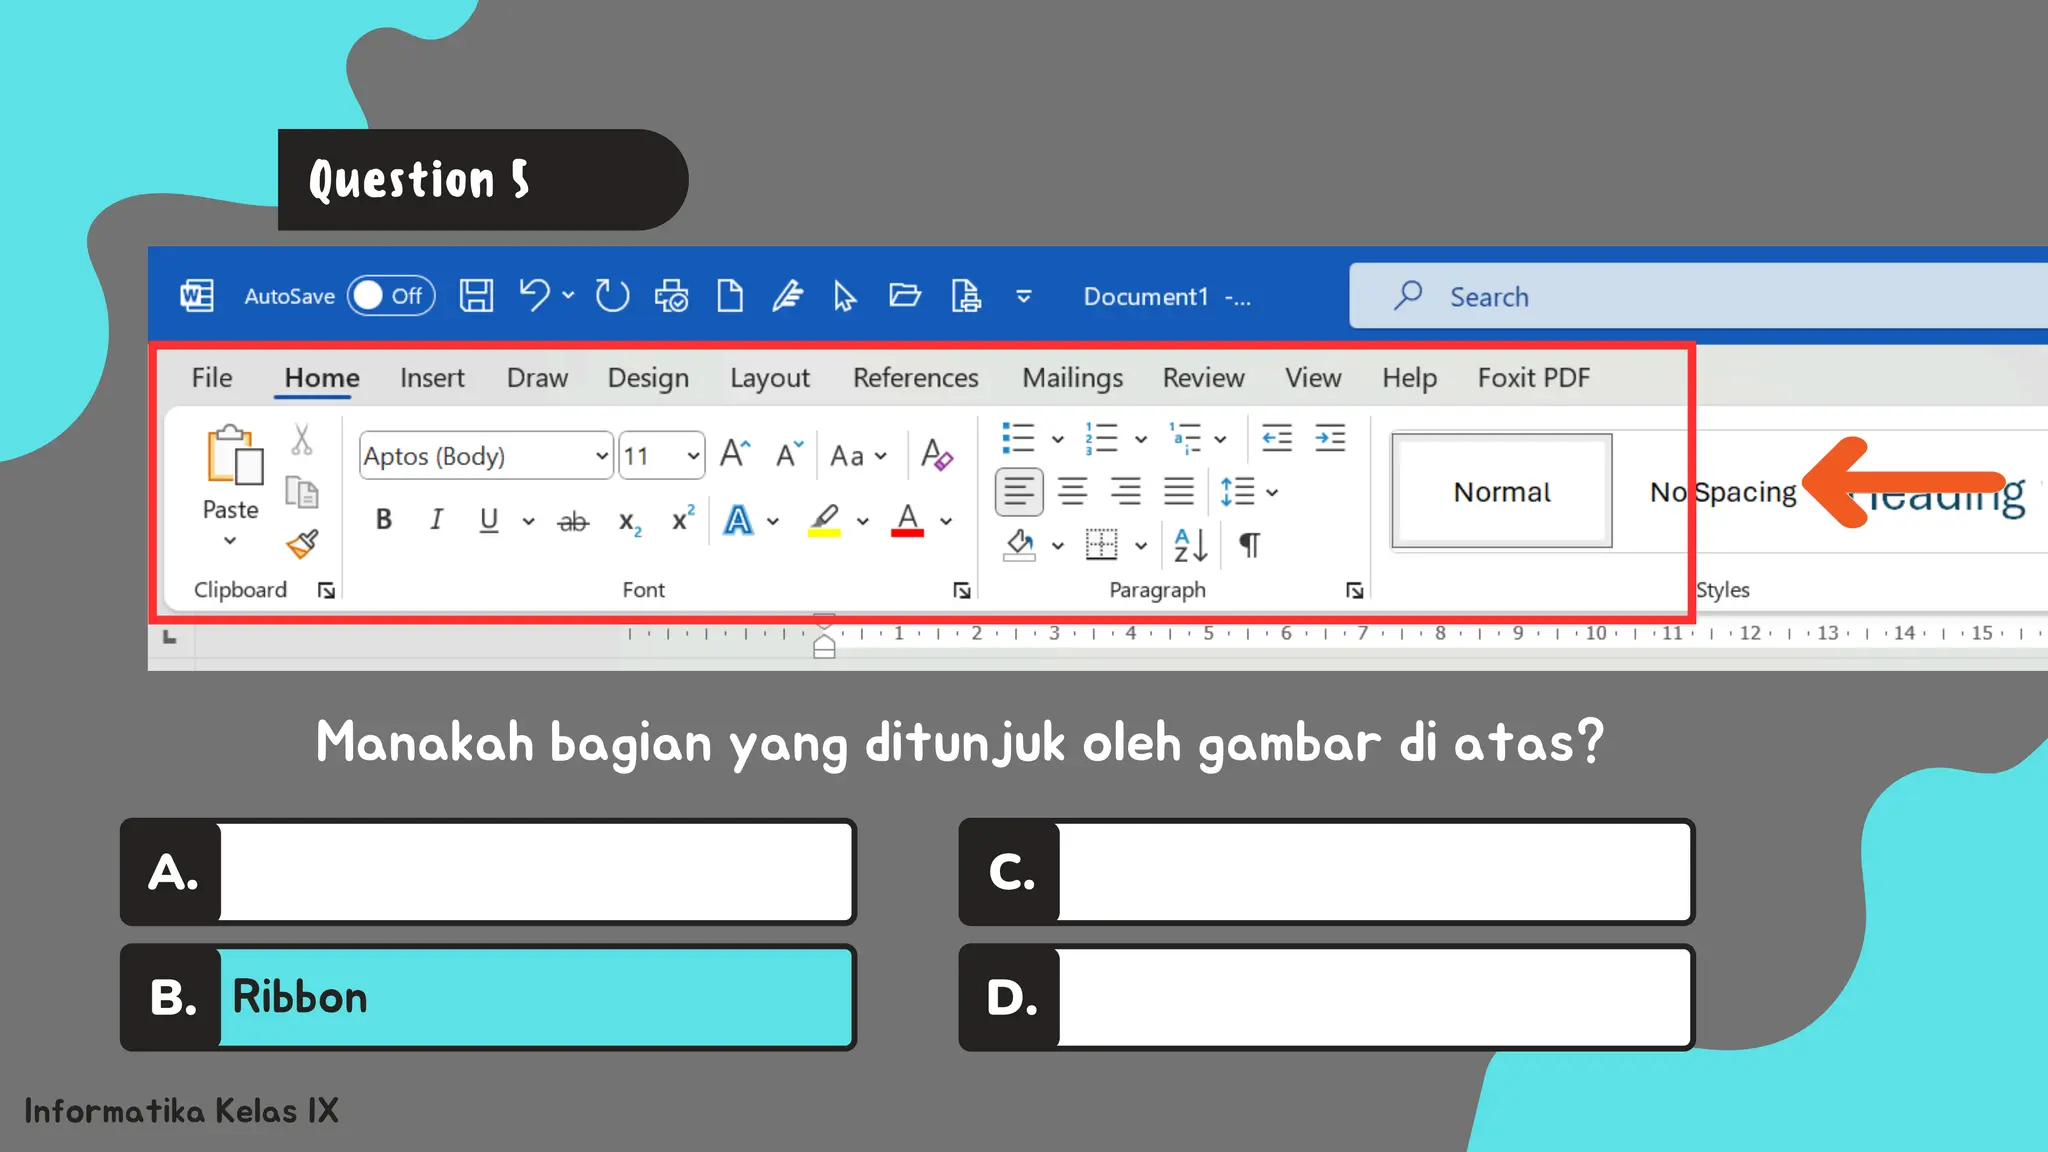Screen dimensions: 2048x1152
Task: Toggle Align Left
Action: point(1019,492)
